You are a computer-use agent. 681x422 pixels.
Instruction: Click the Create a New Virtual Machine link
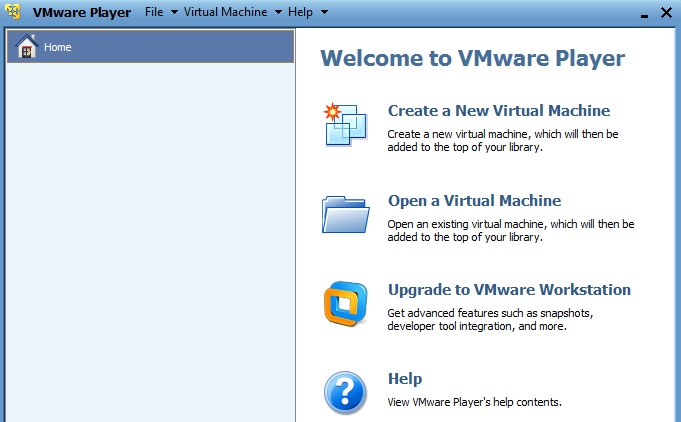point(499,111)
